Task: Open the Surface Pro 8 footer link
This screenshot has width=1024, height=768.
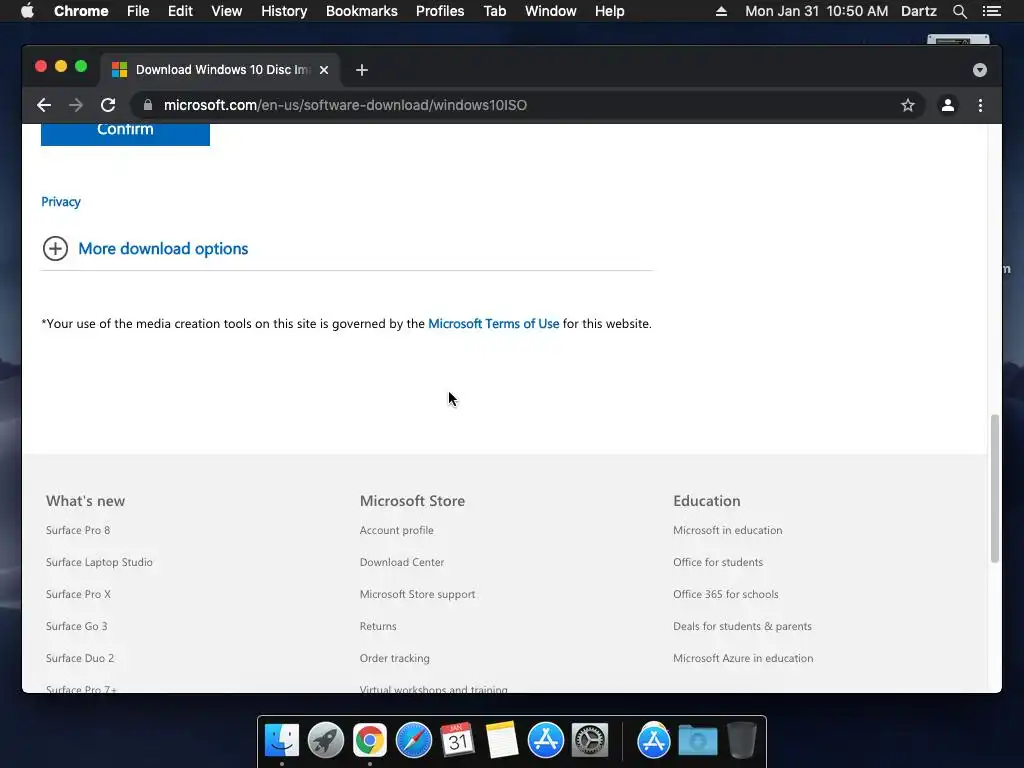Action: 78,530
